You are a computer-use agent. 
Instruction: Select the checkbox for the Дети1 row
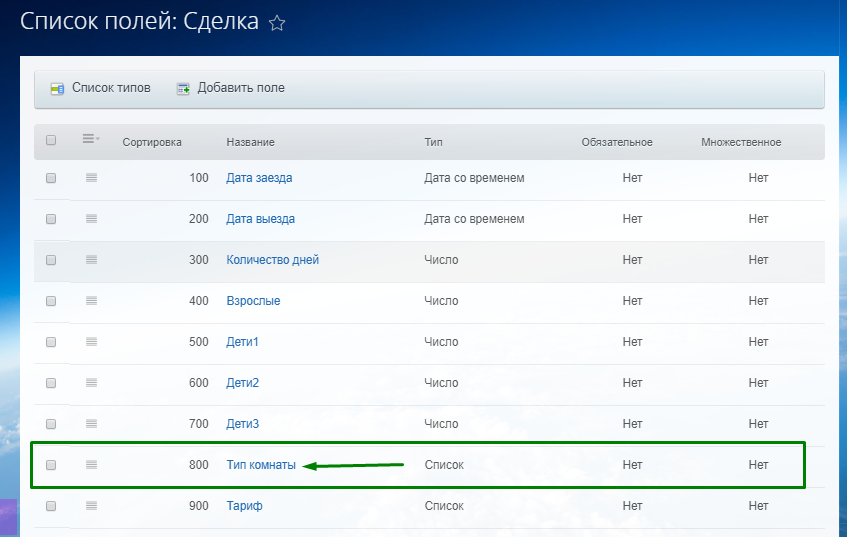51,342
